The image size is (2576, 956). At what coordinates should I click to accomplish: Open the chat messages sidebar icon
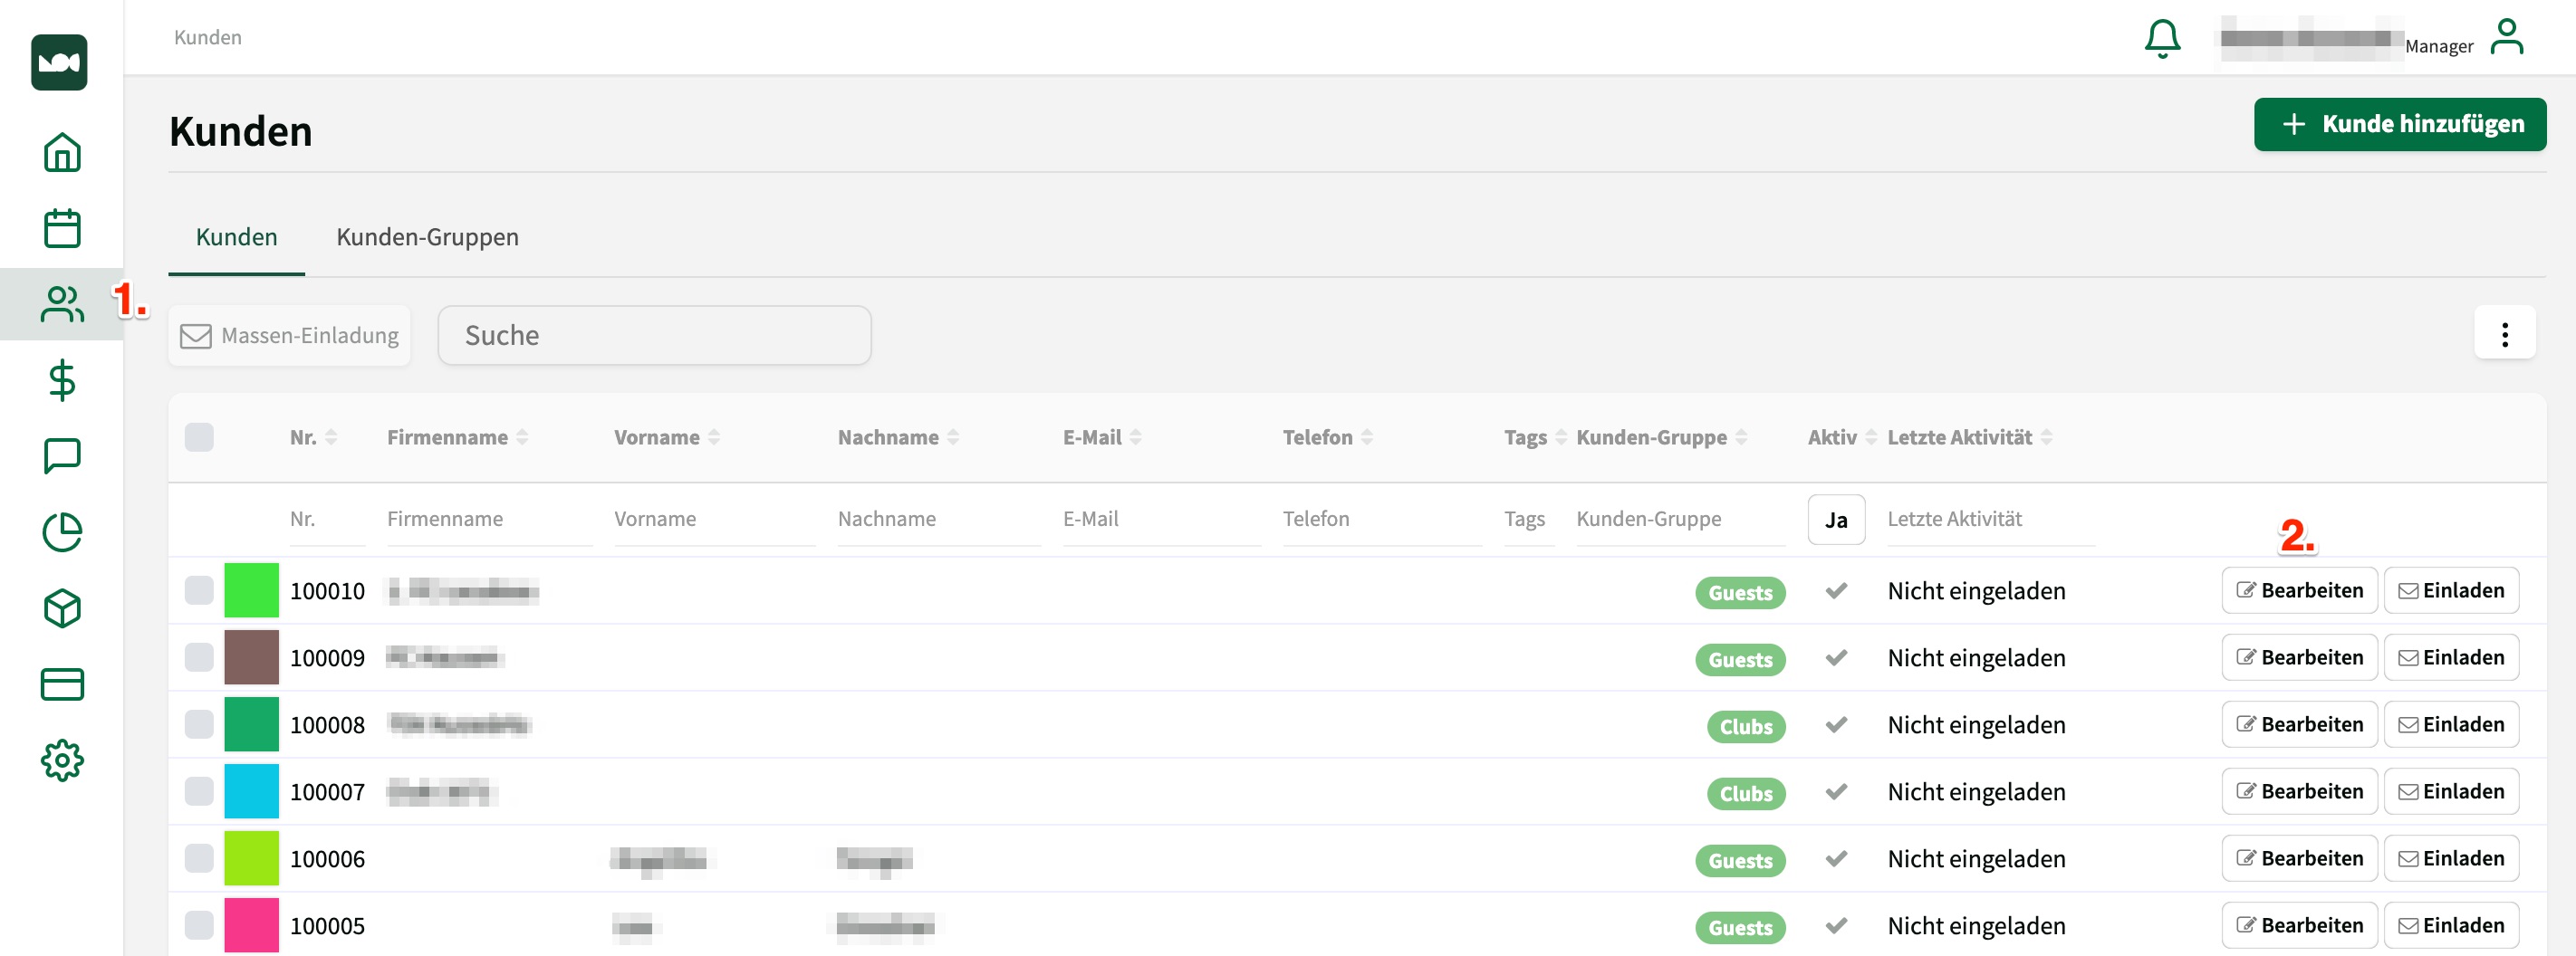pyautogui.click(x=62, y=456)
